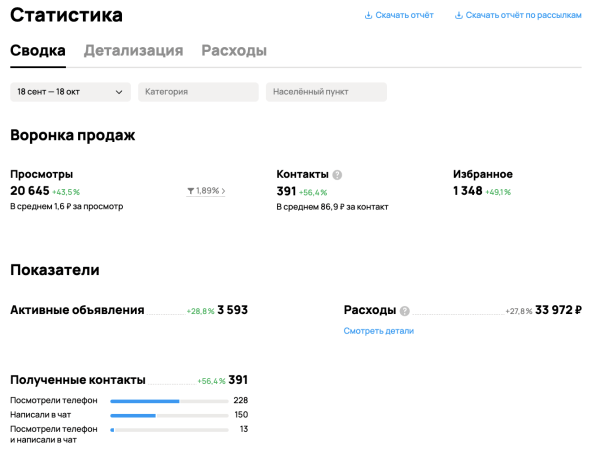Click the Избранное value 1 348

pyautogui.click(x=468, y=191)
